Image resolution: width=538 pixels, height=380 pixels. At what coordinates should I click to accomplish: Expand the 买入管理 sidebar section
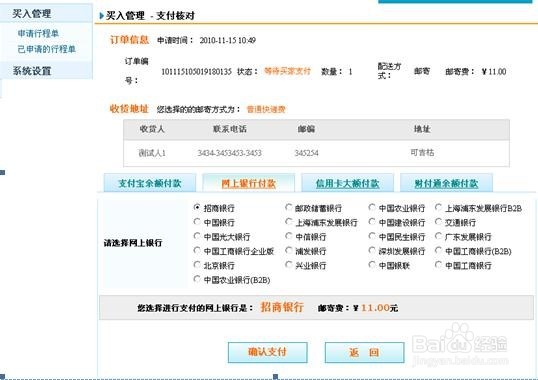46,14
